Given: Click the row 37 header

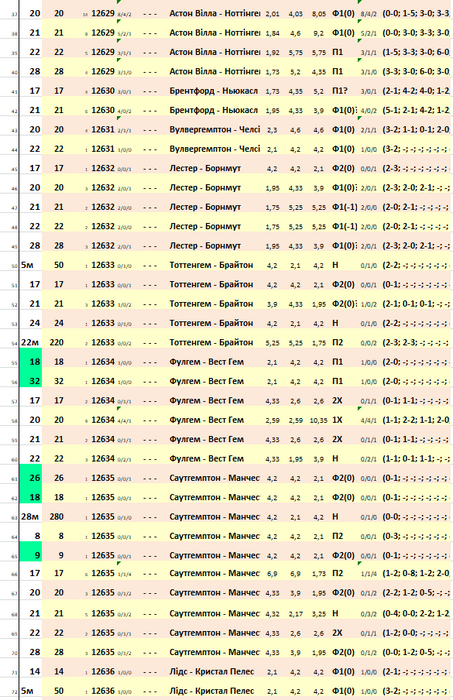Looking at the screenshot, I should point(14,15).
